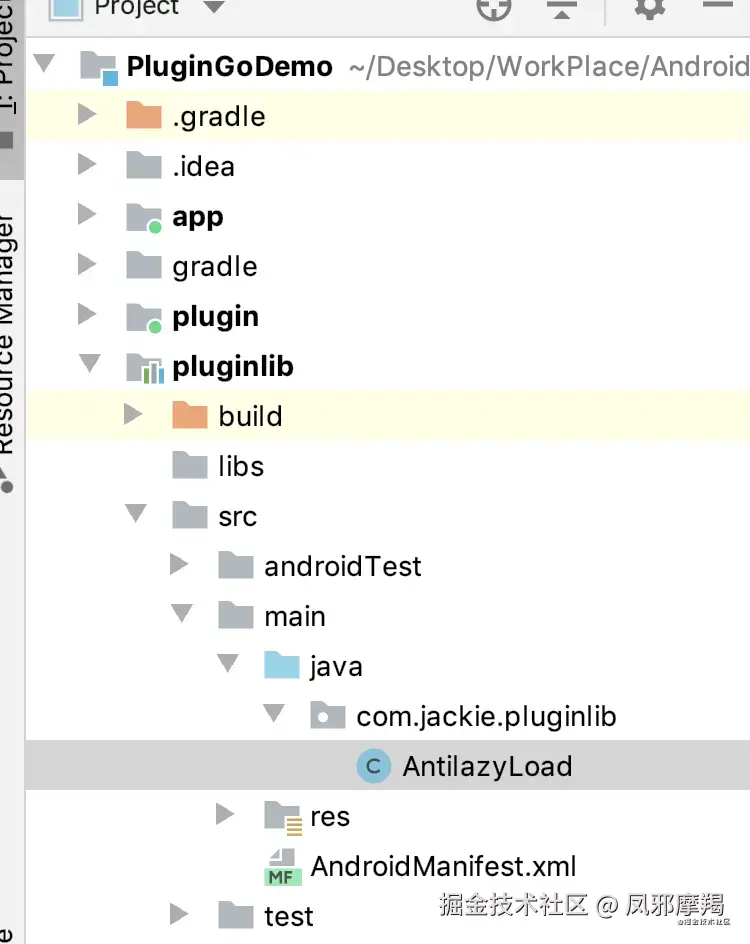Viewport: 750px width, 944px height.
Task: Click the res resources folder icon
Action: pyautogui.click(x=283, y=817)
